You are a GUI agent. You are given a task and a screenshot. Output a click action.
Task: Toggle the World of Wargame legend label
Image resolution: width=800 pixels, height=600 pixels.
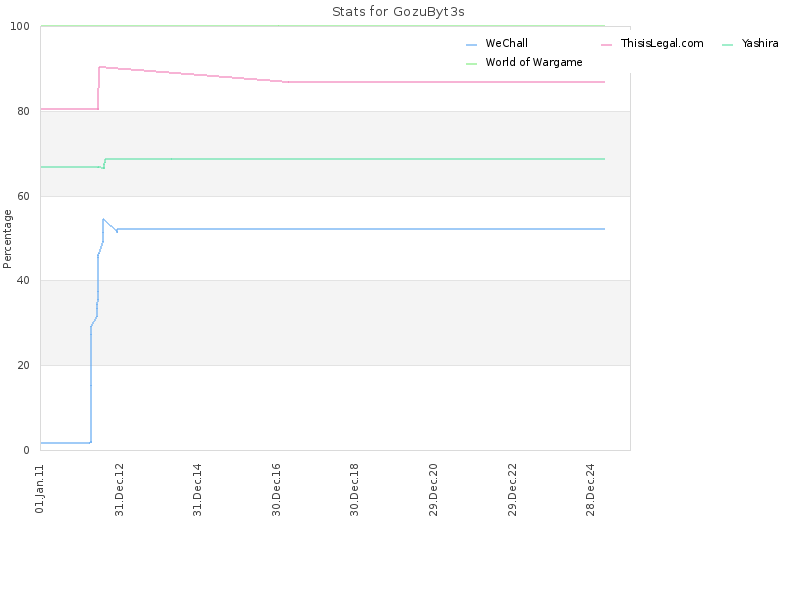[x=534, y=62]
